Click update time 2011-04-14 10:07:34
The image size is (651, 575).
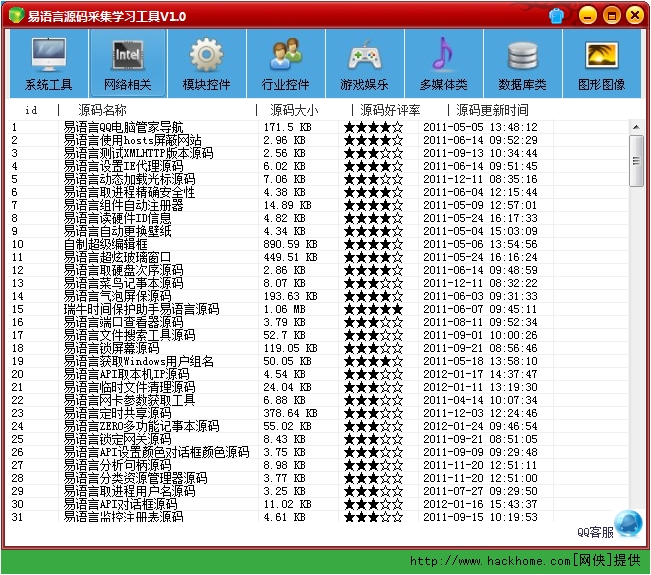480,400
